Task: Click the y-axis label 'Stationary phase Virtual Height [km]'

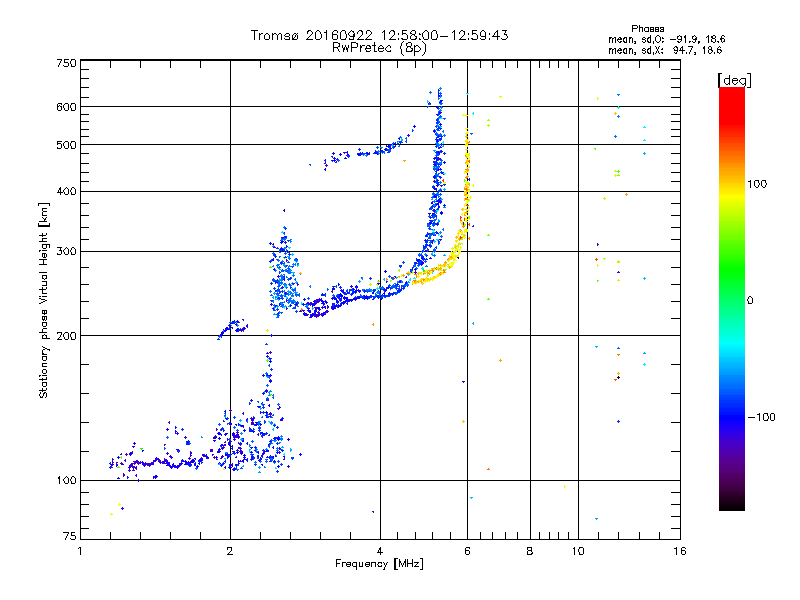Action: [x=44, y=300]
